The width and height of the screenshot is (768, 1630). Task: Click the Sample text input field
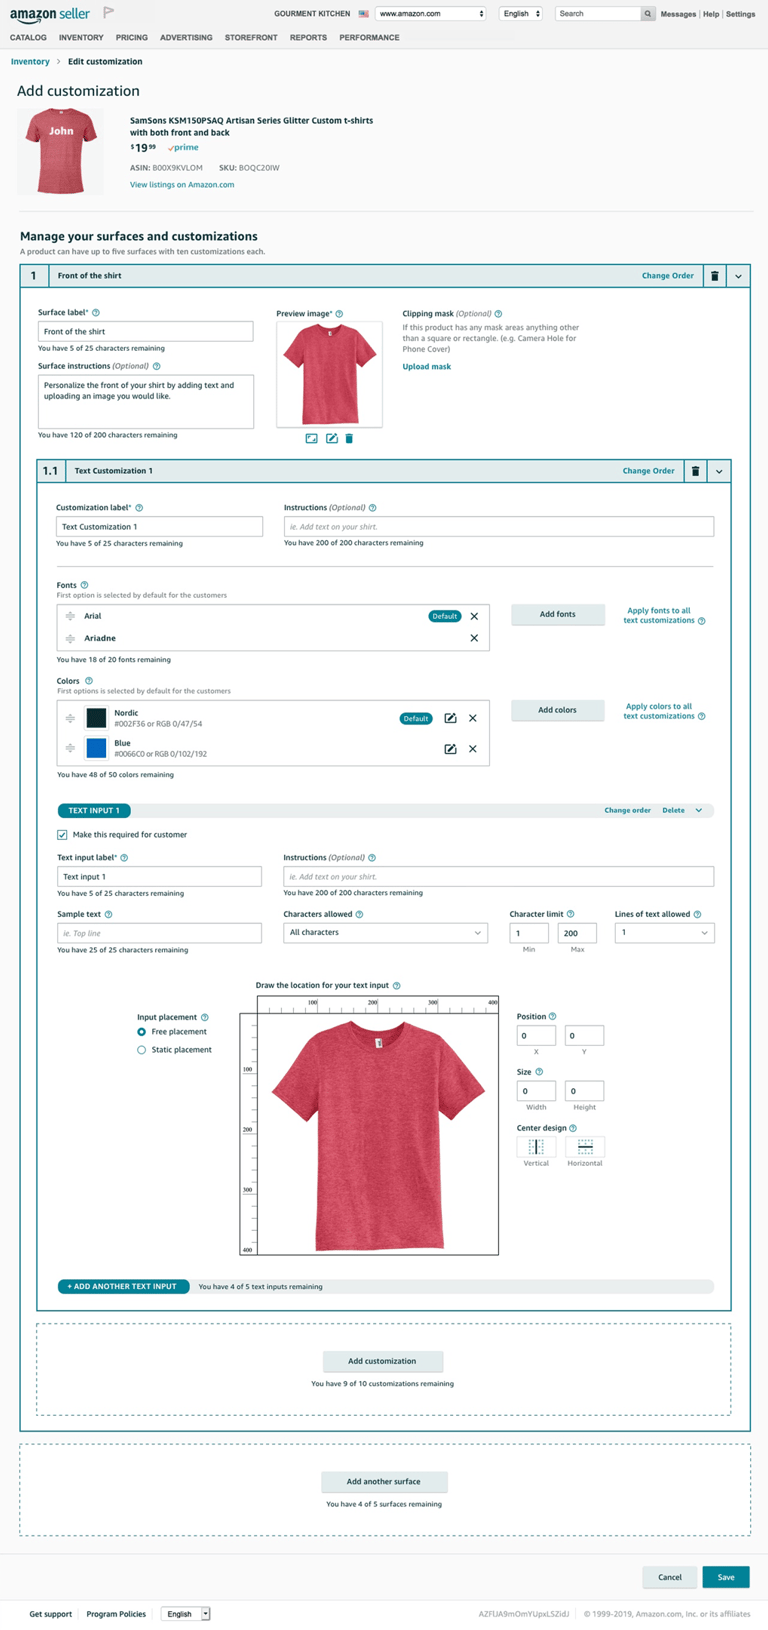(160, 933)
